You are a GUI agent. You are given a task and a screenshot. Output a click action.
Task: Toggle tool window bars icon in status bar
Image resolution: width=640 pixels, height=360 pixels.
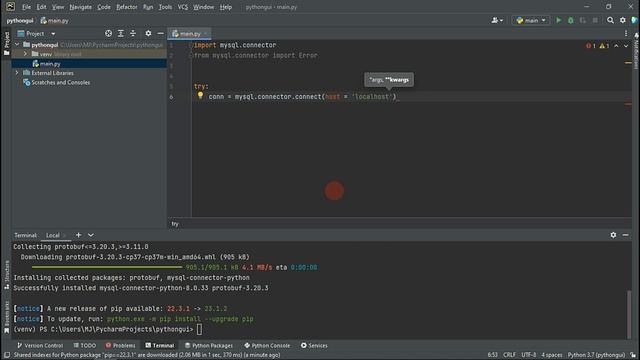point(7,355)
